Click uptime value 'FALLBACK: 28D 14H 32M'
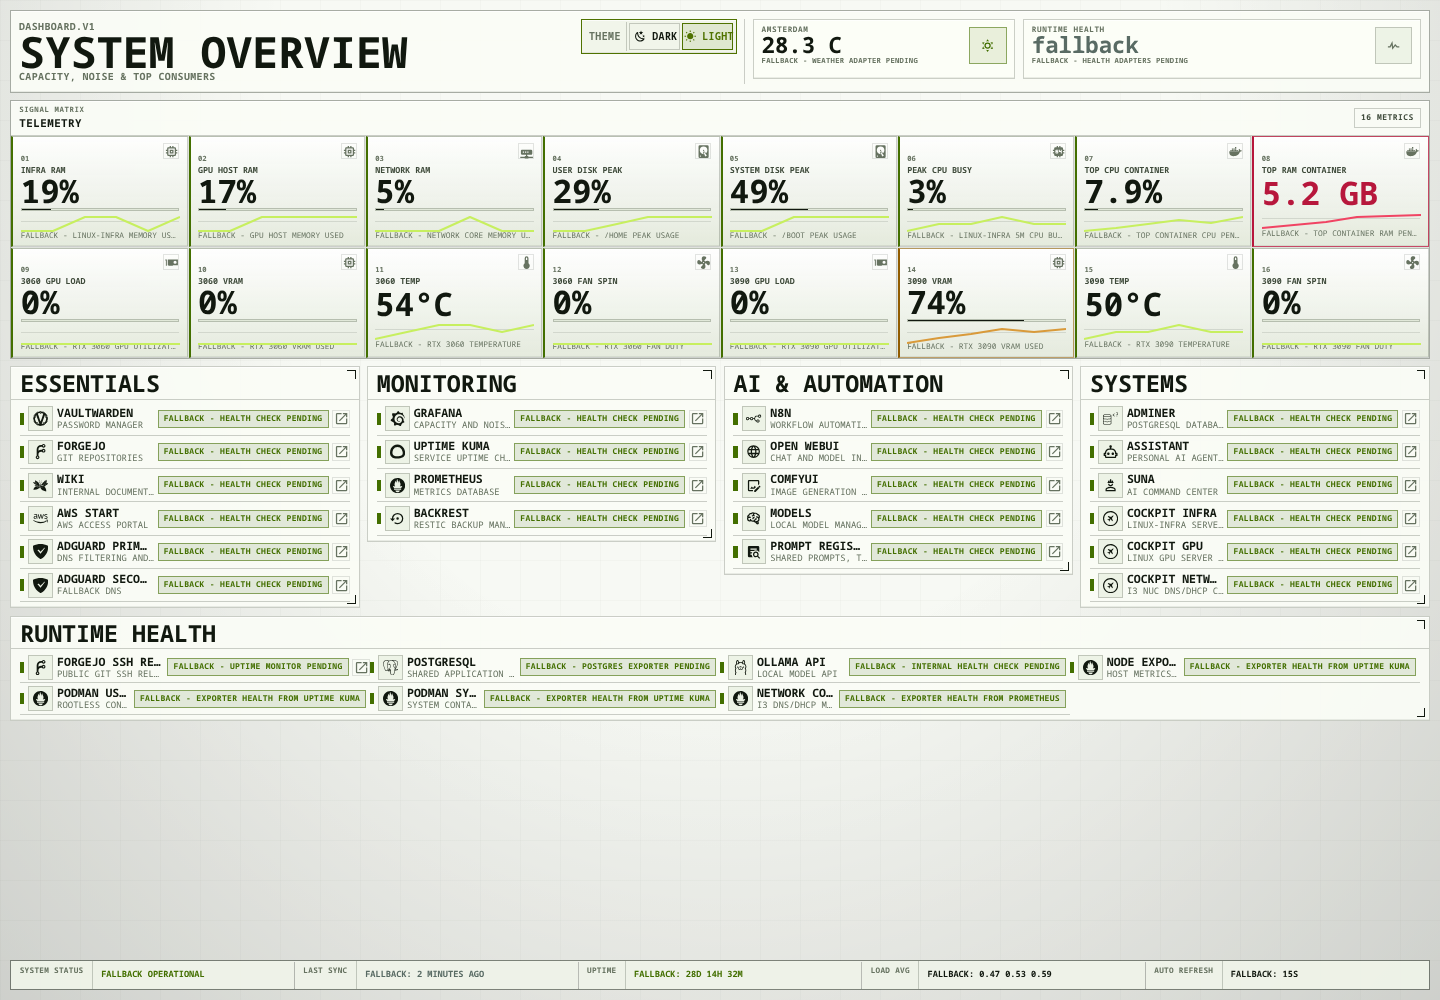Screen dimensions: 1440x1000 pos(688,974)
